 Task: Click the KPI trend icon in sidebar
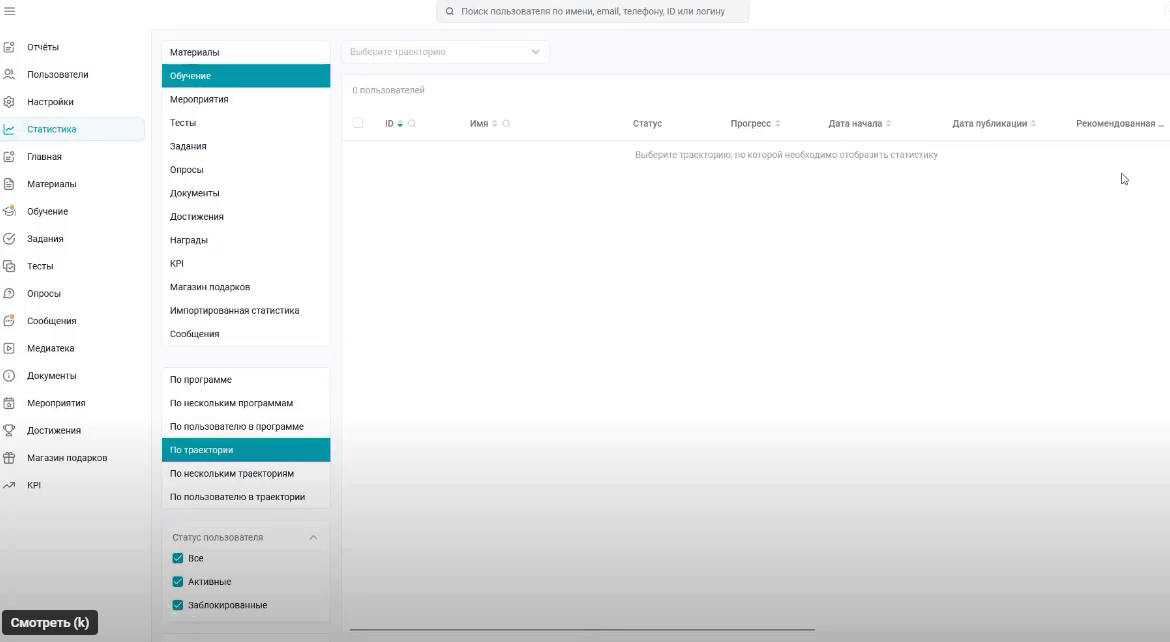click(x=9, y=485)
